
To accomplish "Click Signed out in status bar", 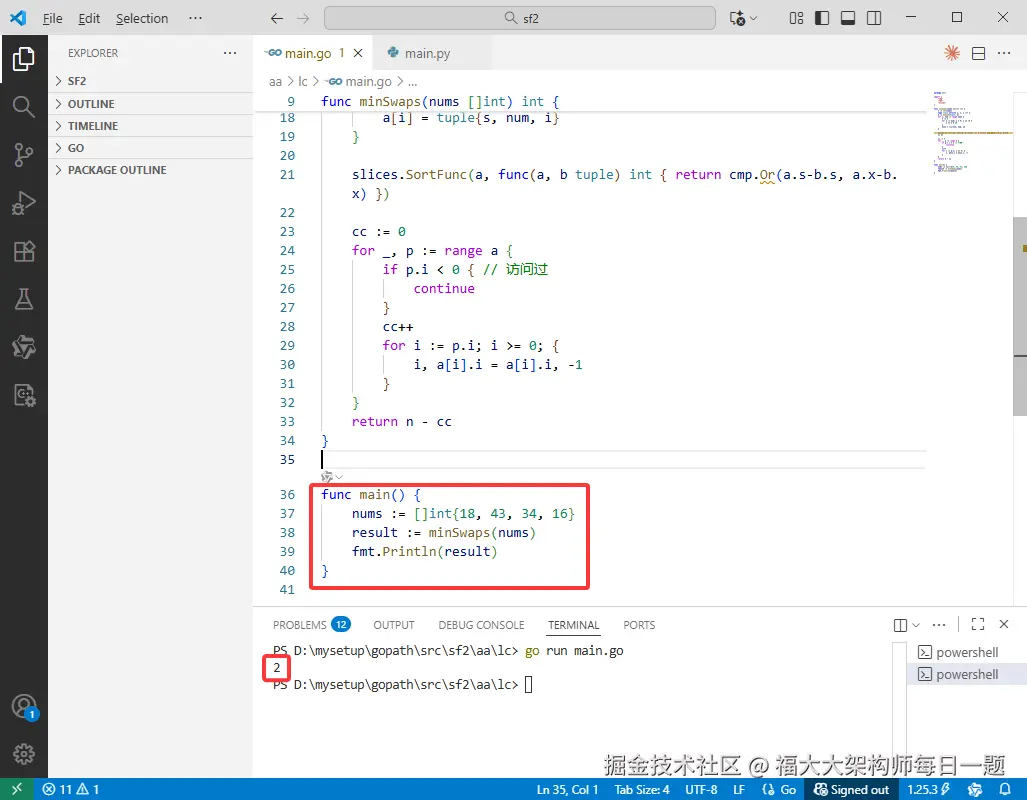I will (x=851, y=790).
